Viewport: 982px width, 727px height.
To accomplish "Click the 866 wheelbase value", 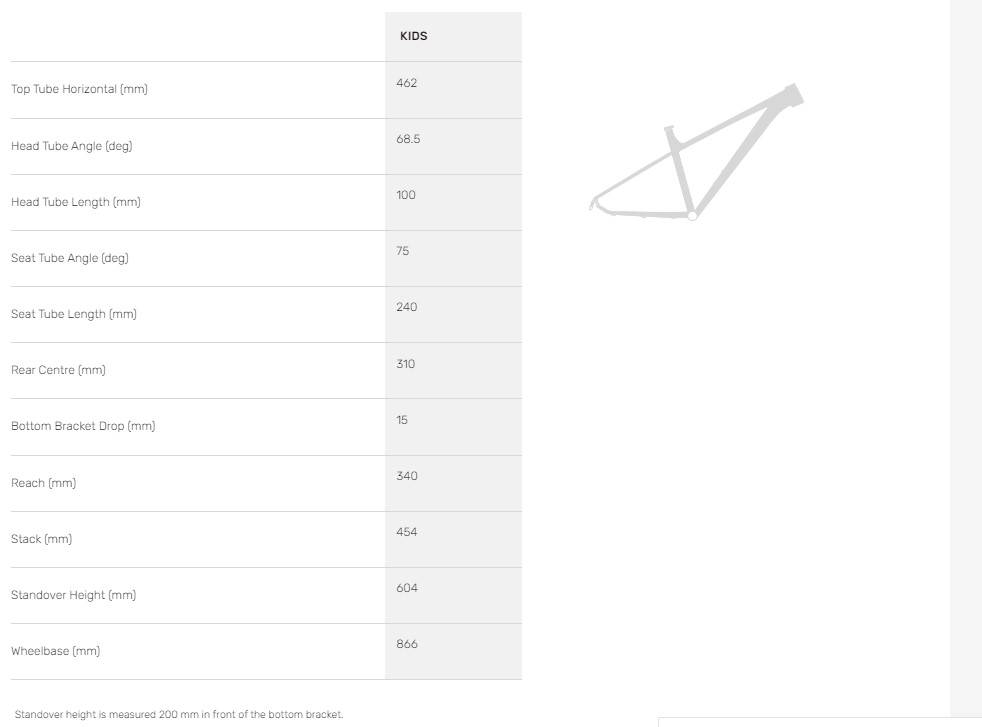I will [x=406, y=644].
